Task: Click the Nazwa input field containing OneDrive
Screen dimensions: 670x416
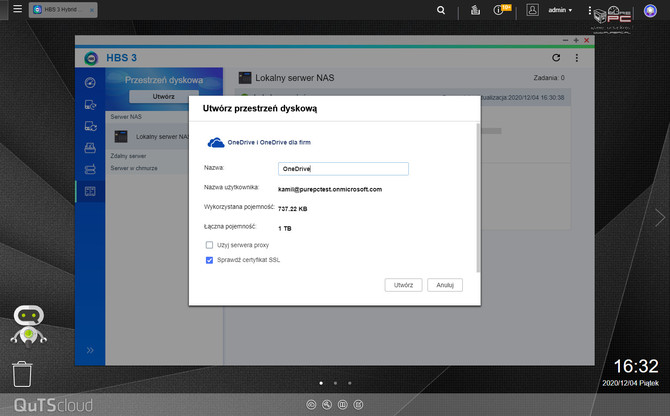Action: pyautogui.click(x=343, y=169)
